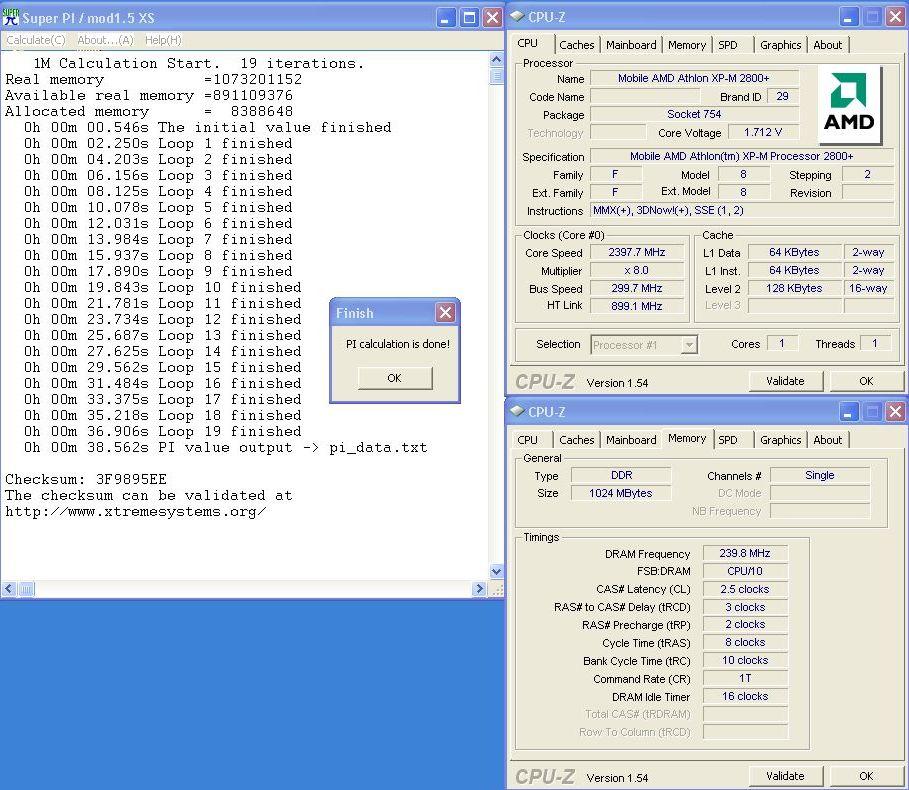The height and width of the screenshot is (790, 909).
Task: Click Command Rate value 1T
Action: pyautogui.click(x=745, y=678)
